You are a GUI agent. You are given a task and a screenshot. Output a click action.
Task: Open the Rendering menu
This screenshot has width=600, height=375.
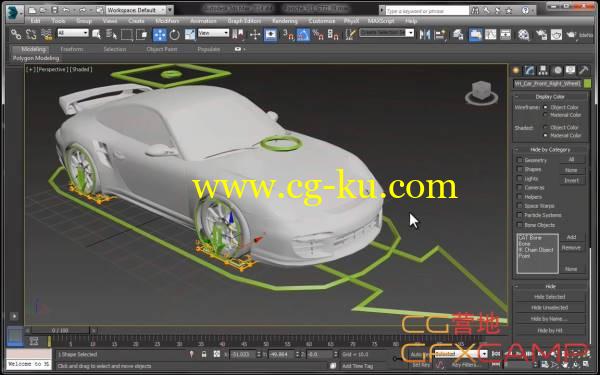[285, 21]
